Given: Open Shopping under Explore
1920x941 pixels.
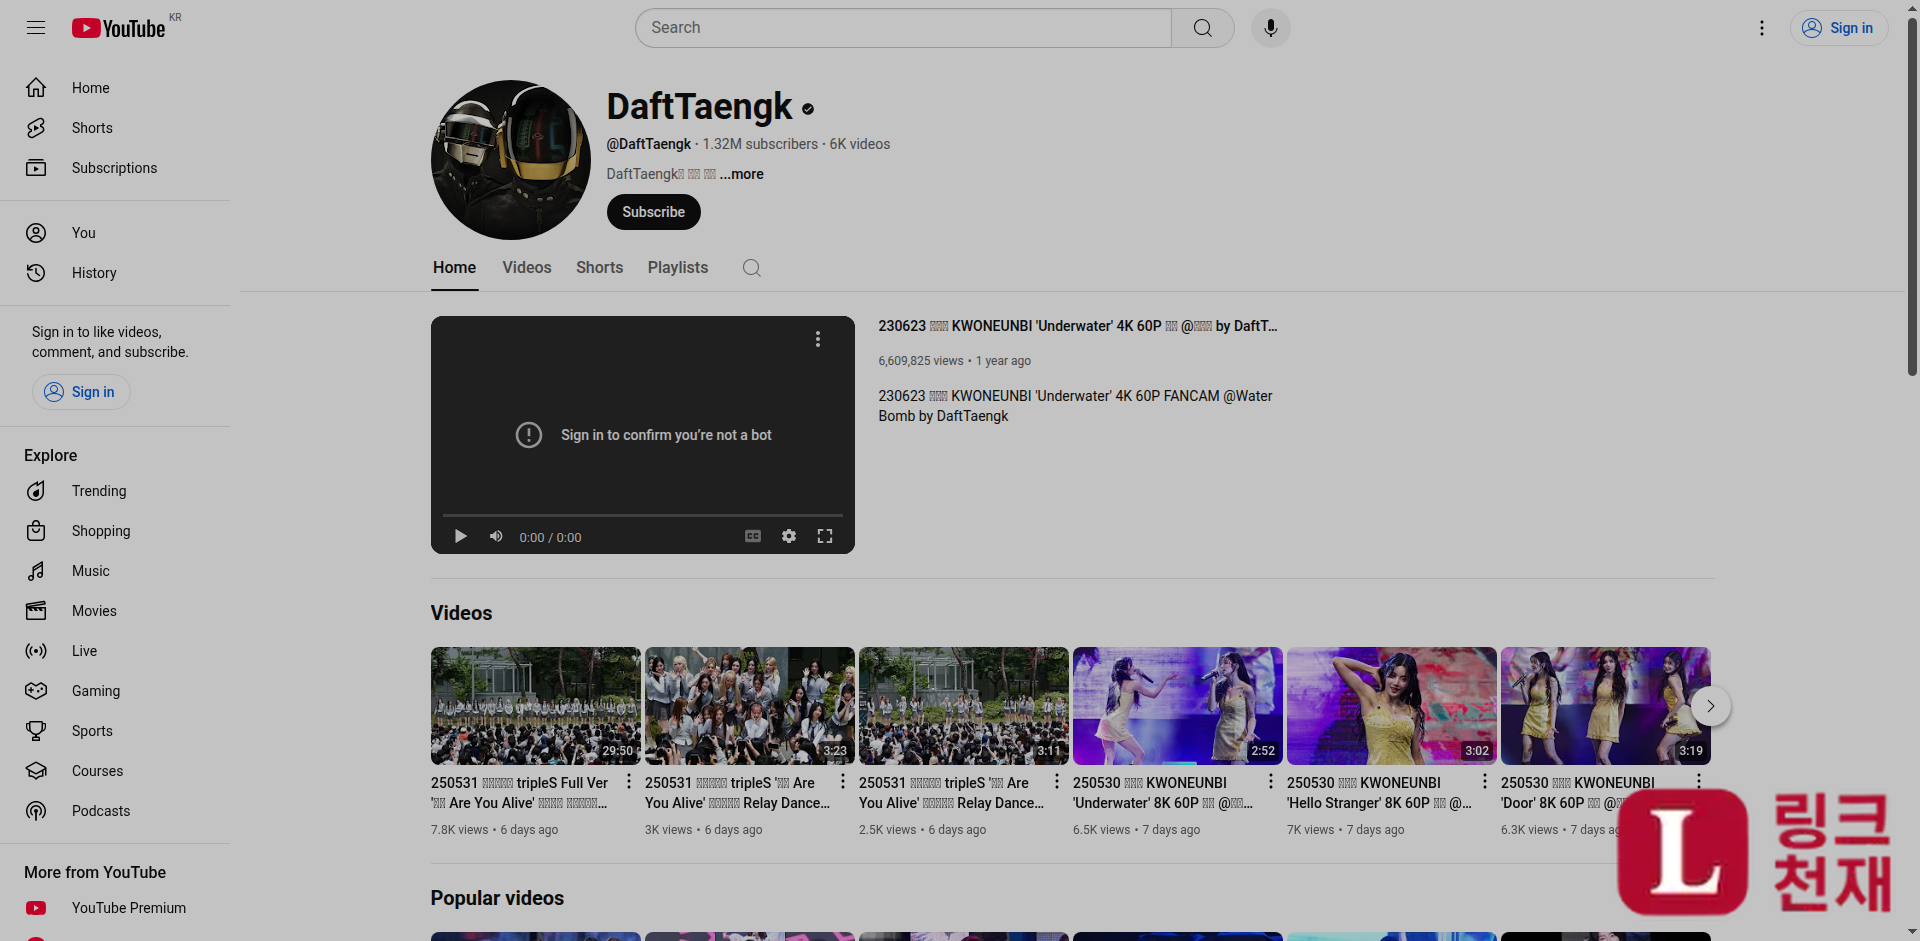Looking at the screenshot, I should 115,531.
